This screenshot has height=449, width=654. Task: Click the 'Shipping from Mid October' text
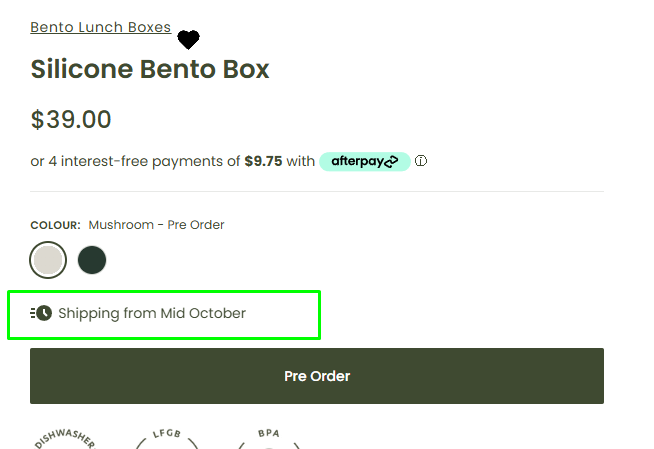click(152, 313)
